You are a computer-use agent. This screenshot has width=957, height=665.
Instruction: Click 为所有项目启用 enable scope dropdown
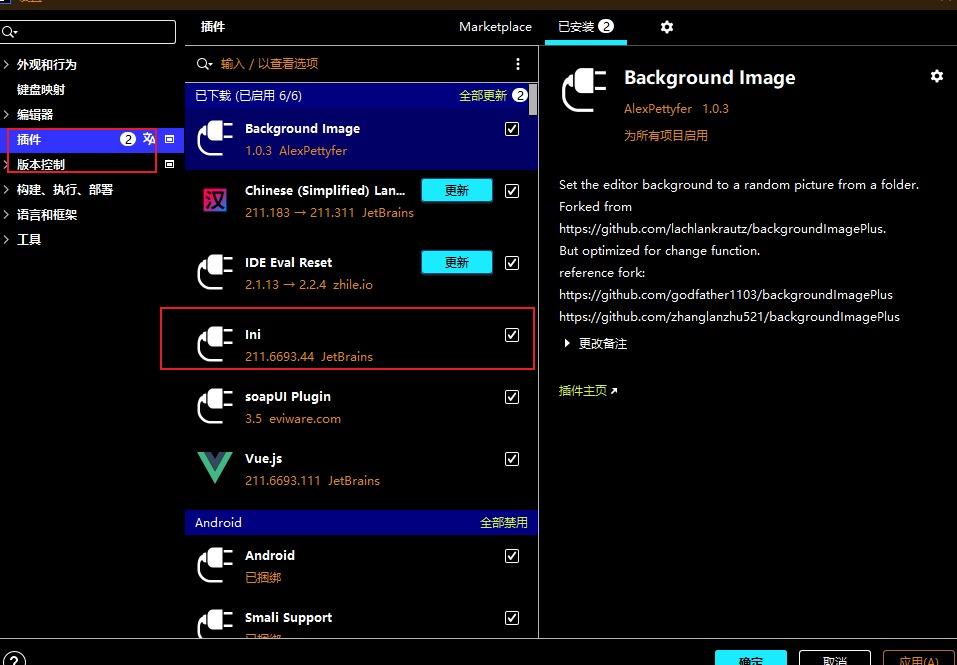click(x=665, y=135)
